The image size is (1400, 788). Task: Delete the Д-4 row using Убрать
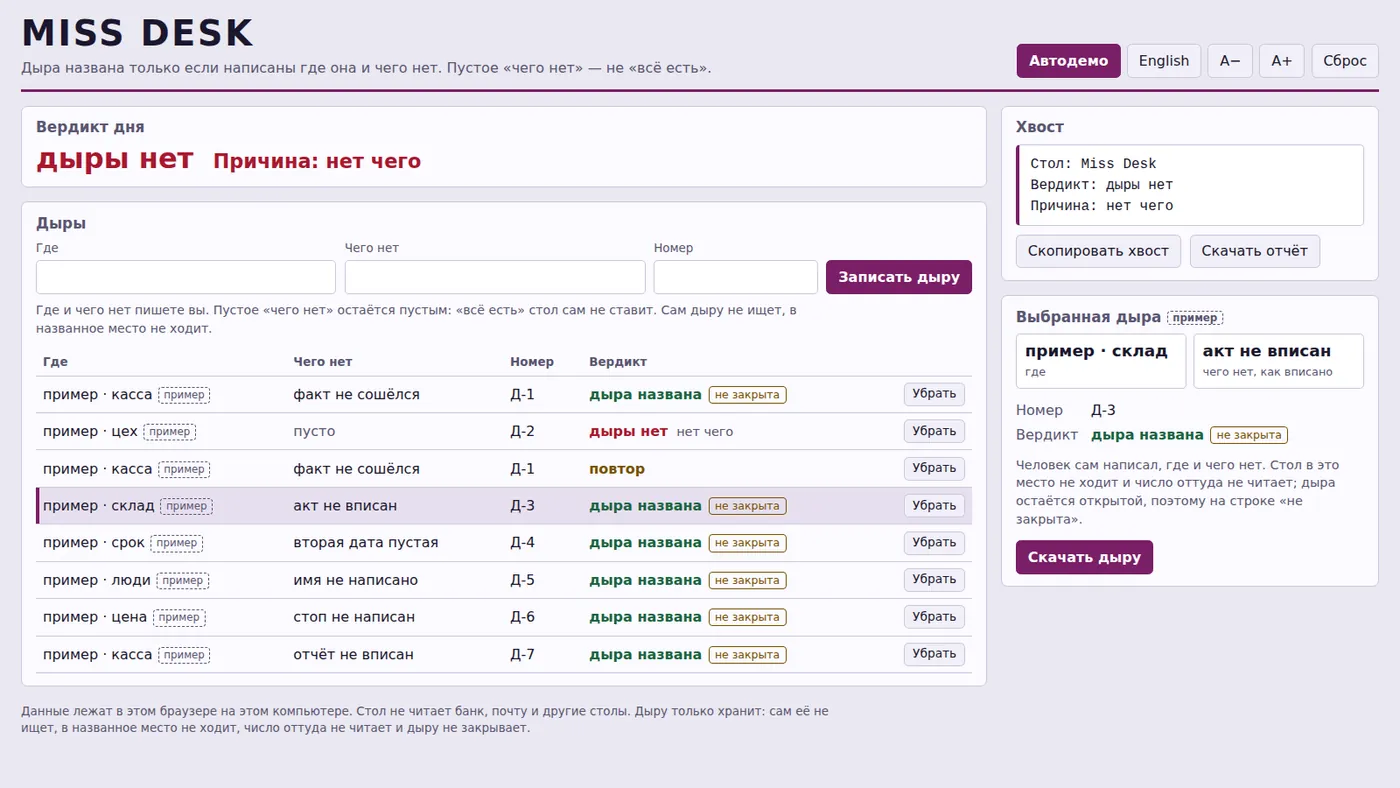click(x=934, y=543)
